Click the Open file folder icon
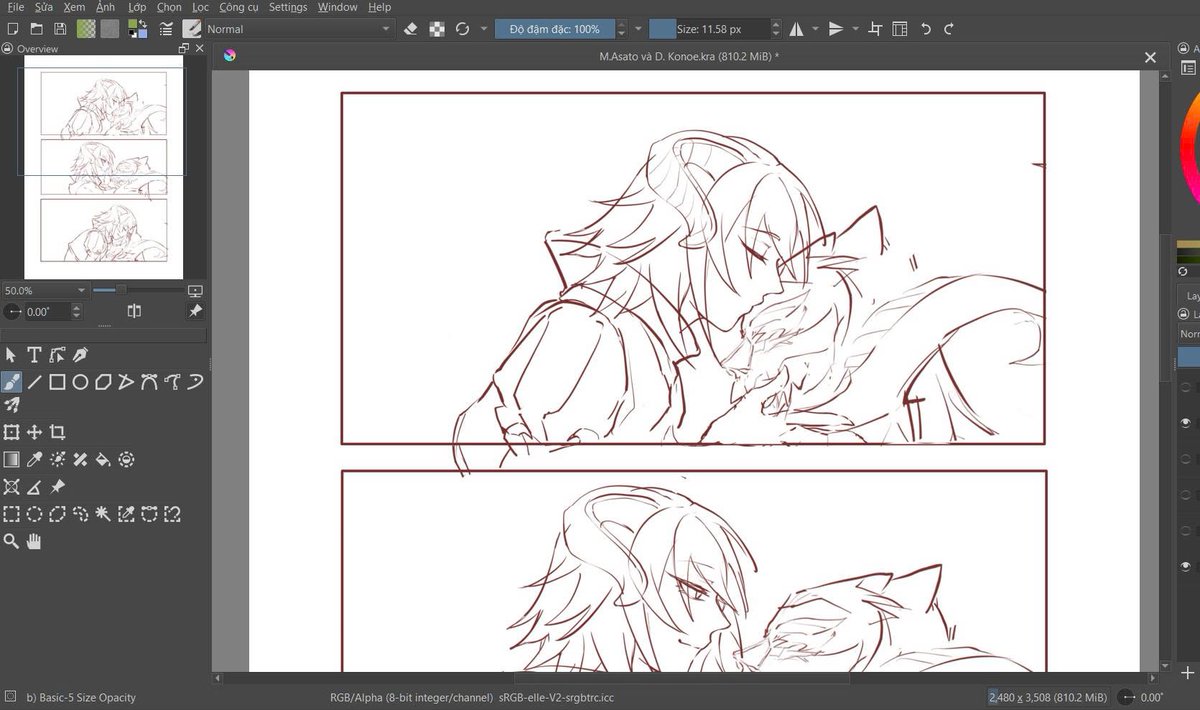1200x710 pixels. pyautogui.click(x=36, y=29)
